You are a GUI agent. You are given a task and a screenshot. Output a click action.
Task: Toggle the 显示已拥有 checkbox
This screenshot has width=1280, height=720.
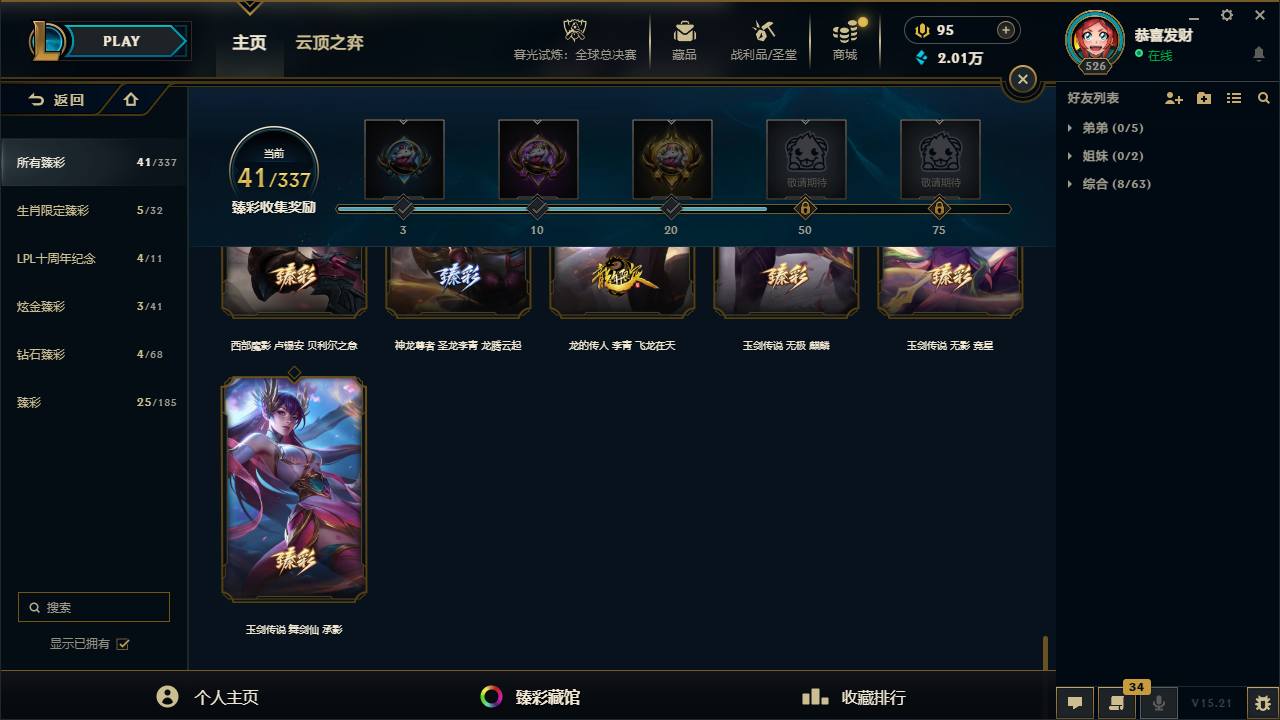pyautogui.click(x=123, y=644)
